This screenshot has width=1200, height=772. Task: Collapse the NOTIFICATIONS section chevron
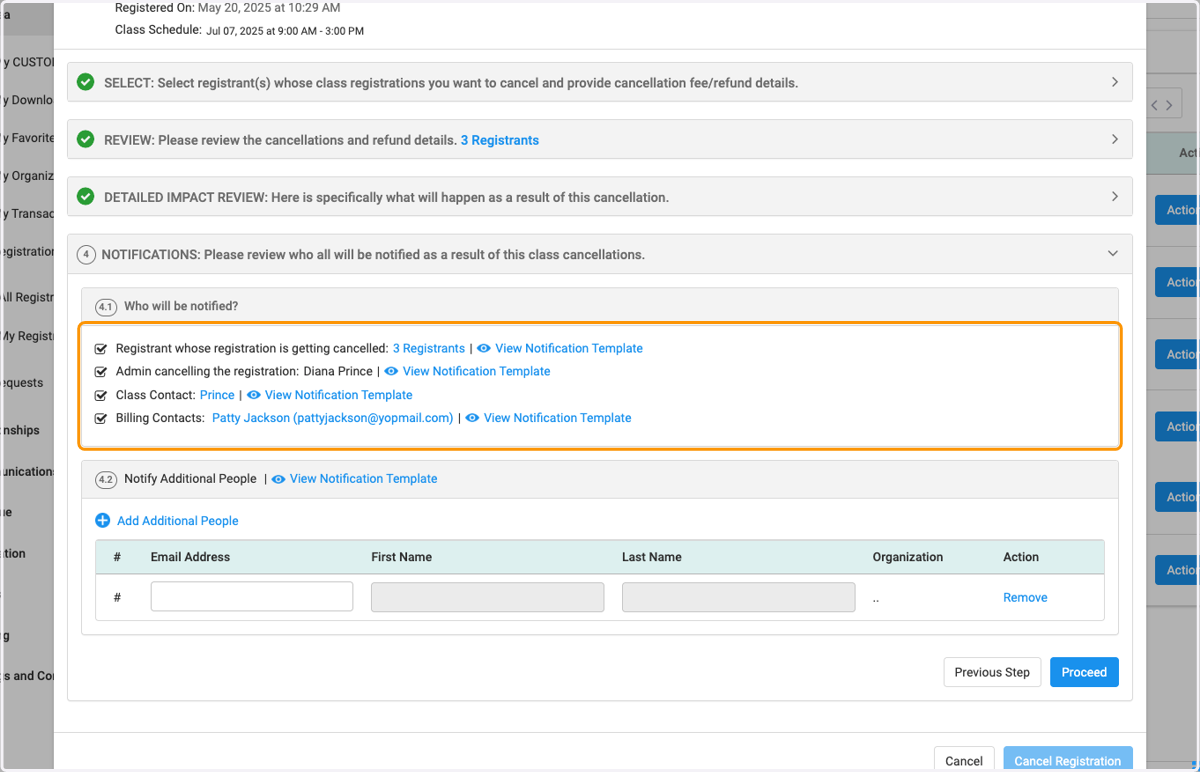click(1113, 254)
